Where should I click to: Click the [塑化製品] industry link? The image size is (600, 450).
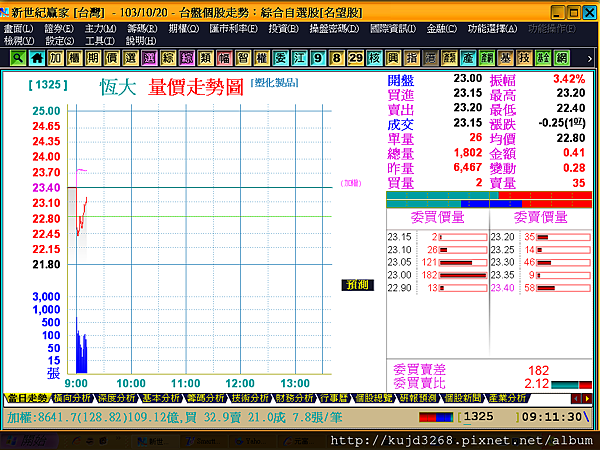click(274, 83)
